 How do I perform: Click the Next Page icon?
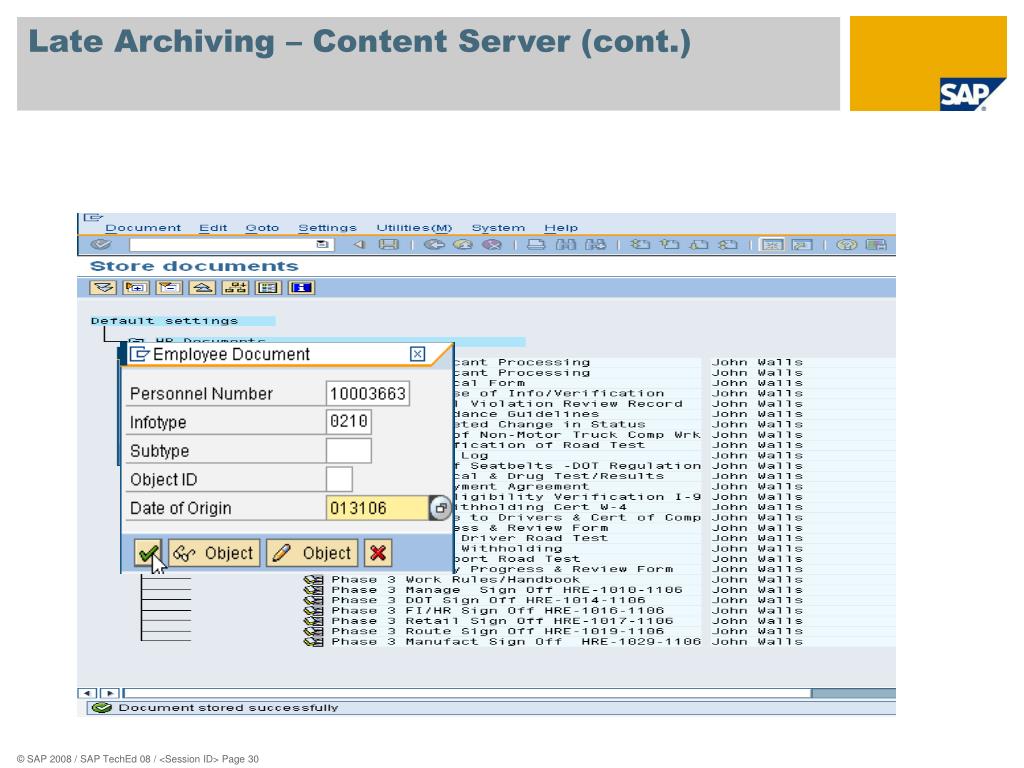coord(699,245)
